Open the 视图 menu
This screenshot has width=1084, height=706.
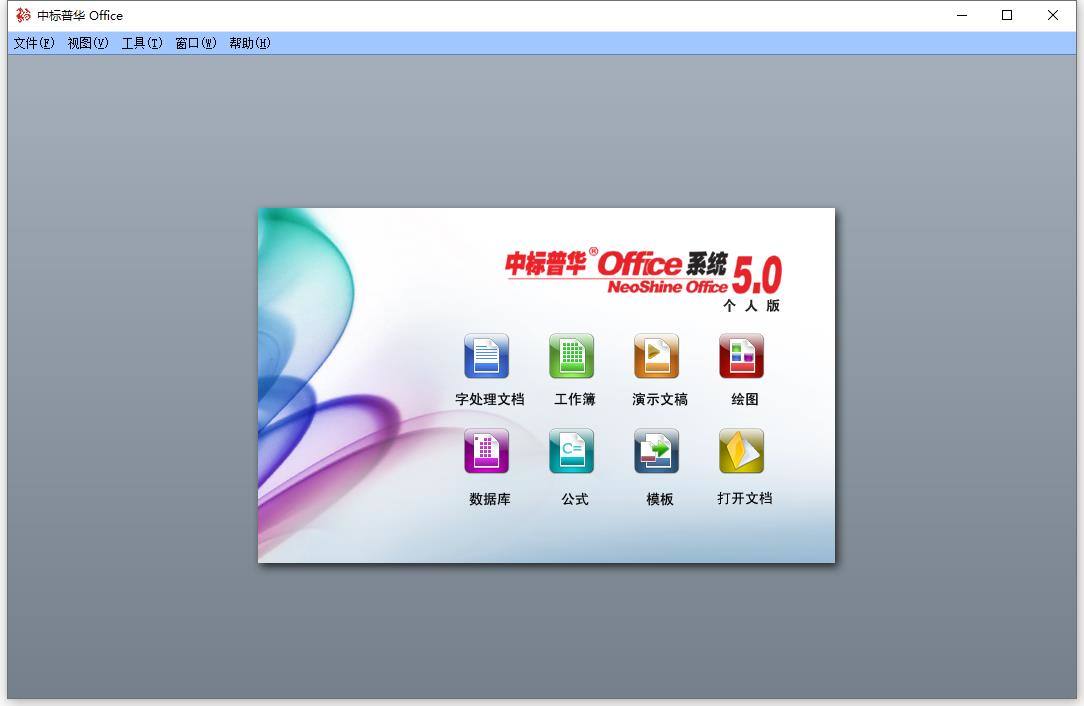(x=86, y=43)
